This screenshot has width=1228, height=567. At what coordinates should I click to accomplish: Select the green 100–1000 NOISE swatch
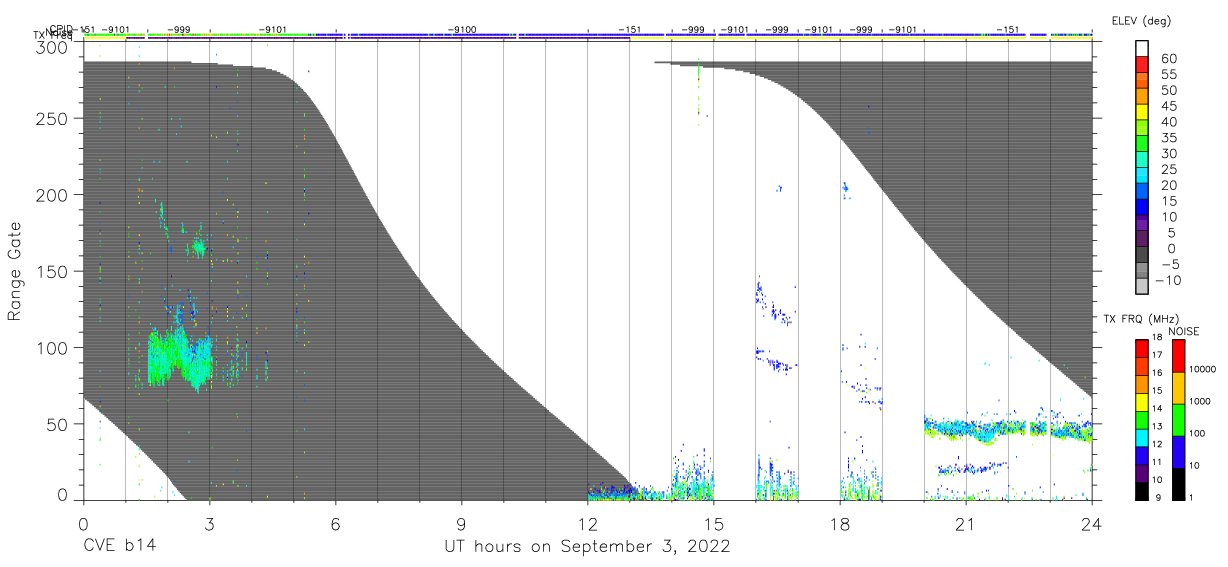pos(1178,420)
